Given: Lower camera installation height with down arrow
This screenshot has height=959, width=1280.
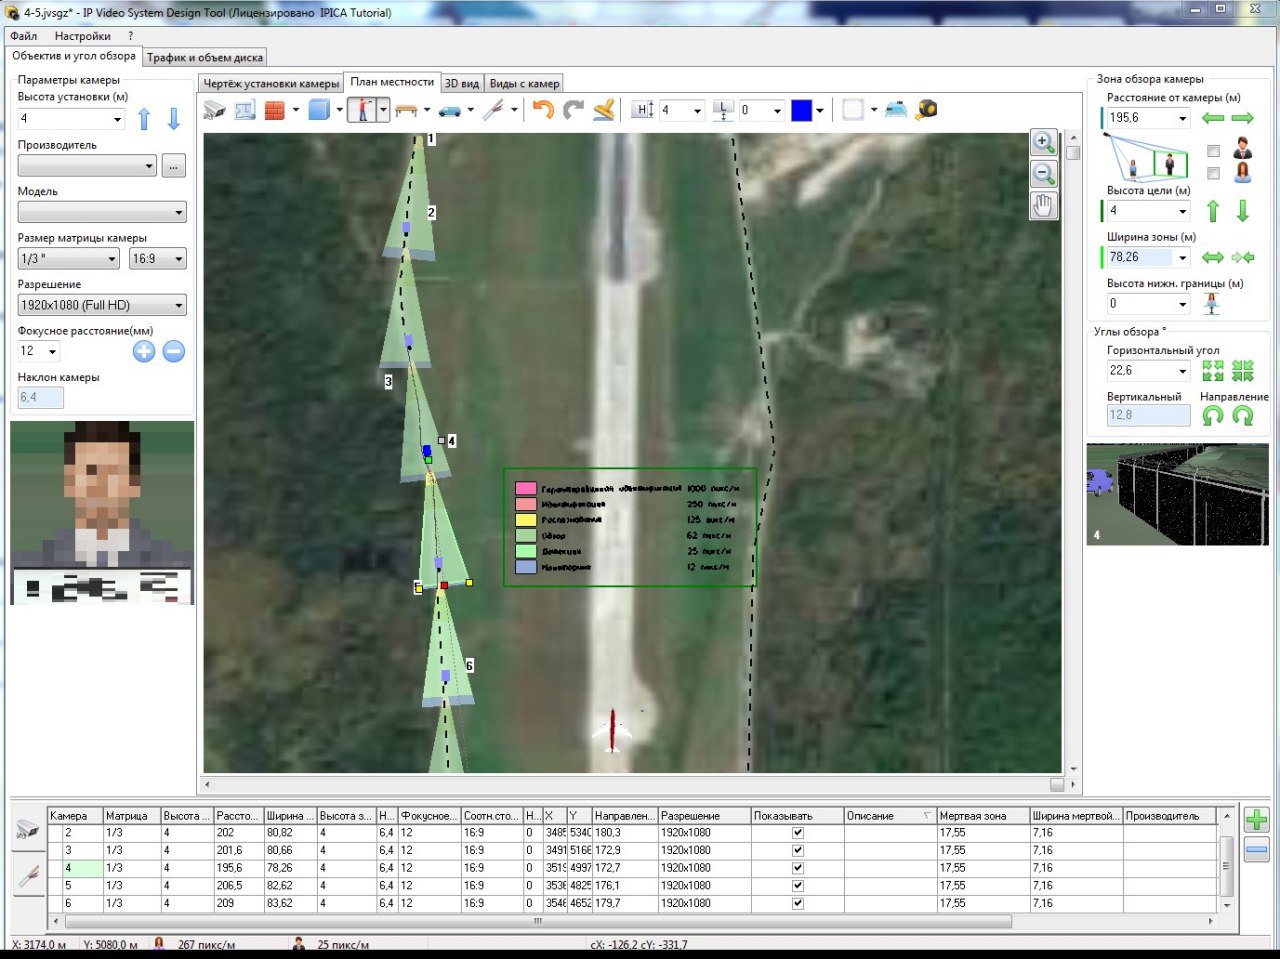Looking at the screenshot, I should pyautogui.click(x=174, y=119).
